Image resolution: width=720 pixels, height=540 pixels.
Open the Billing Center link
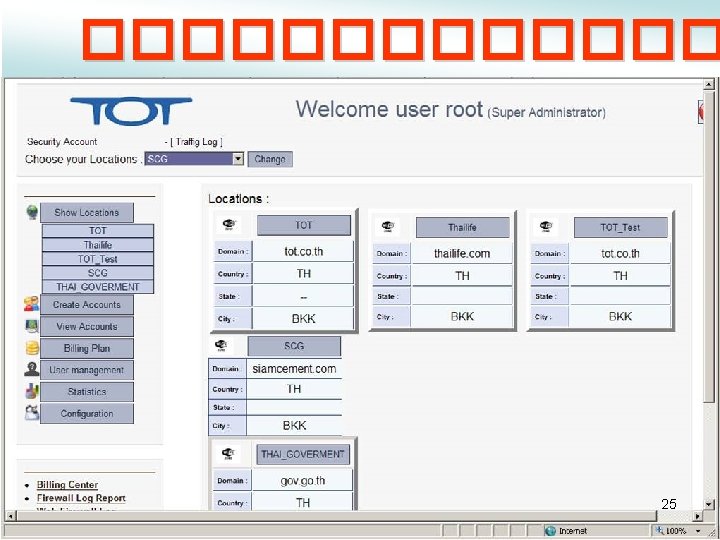(67, 485)
